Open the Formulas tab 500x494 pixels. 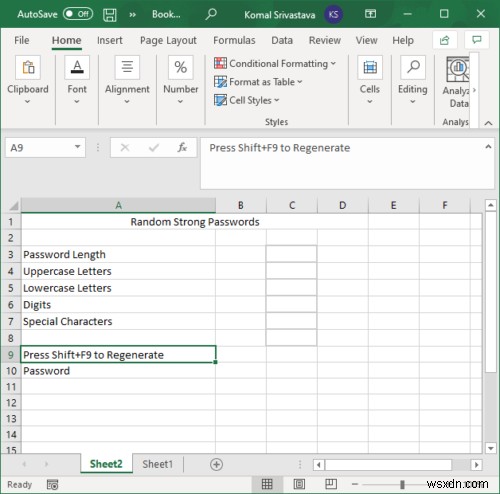[234, 40]
